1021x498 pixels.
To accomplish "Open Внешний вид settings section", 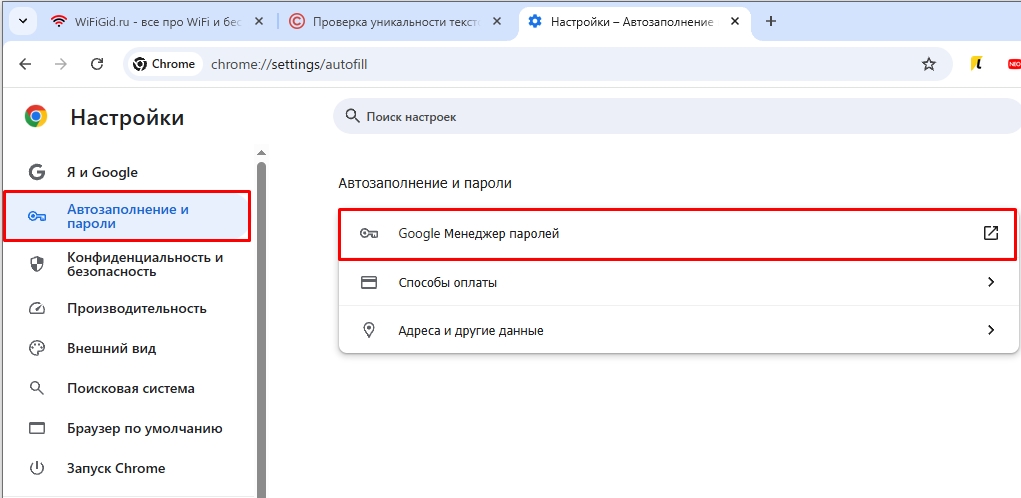I will (x=127, y=348).
